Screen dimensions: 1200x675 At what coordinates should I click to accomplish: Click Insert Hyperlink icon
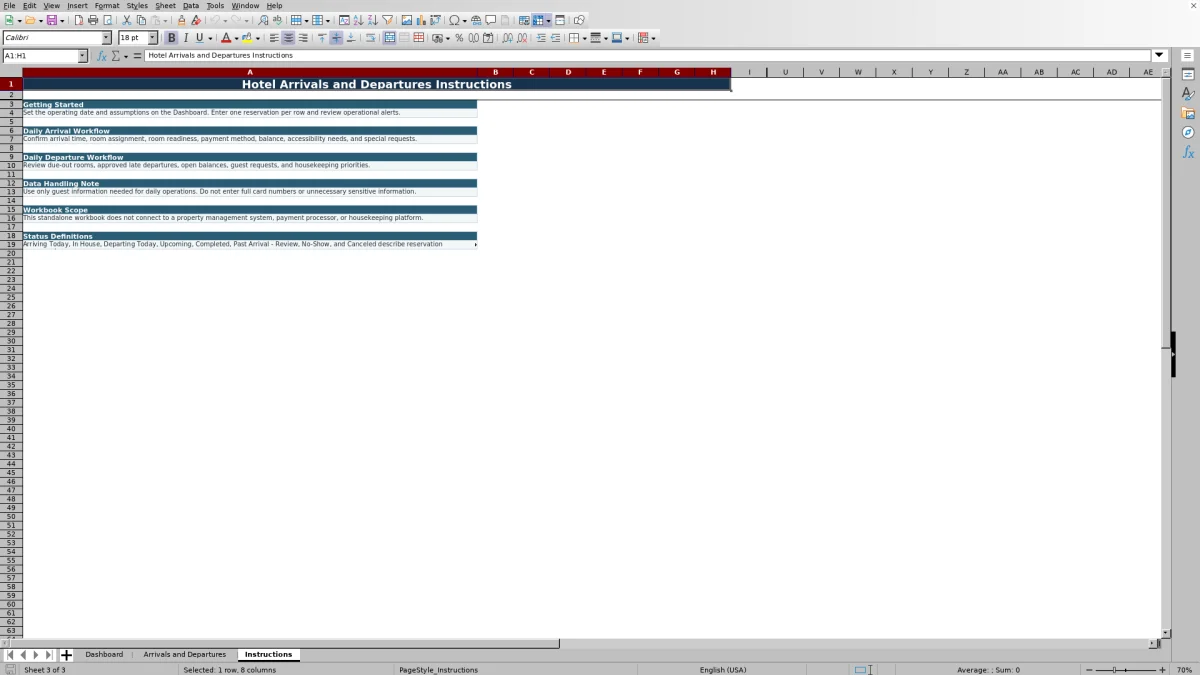pyautogui.click(x=476, y=20)
